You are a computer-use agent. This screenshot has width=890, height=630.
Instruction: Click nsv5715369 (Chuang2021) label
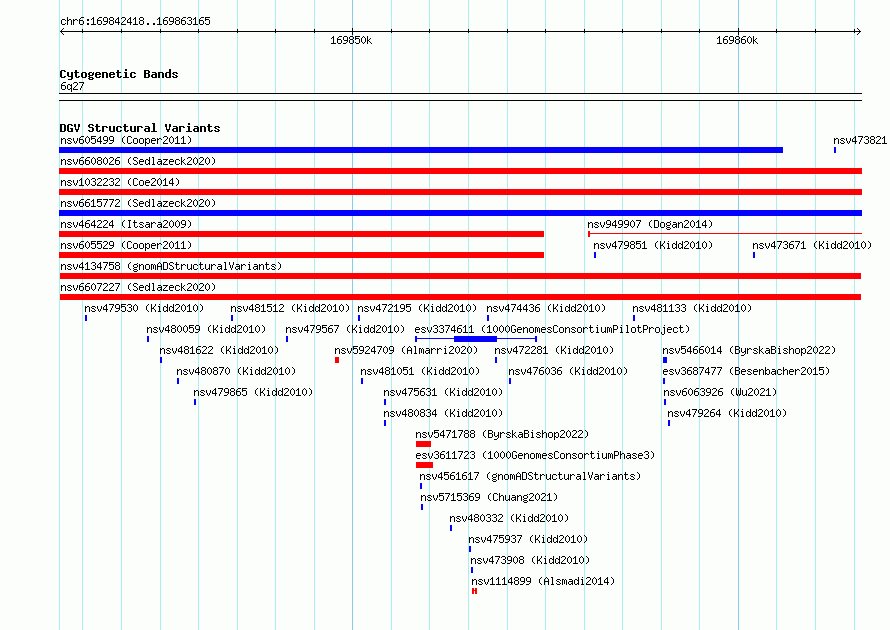coord(489,497)
